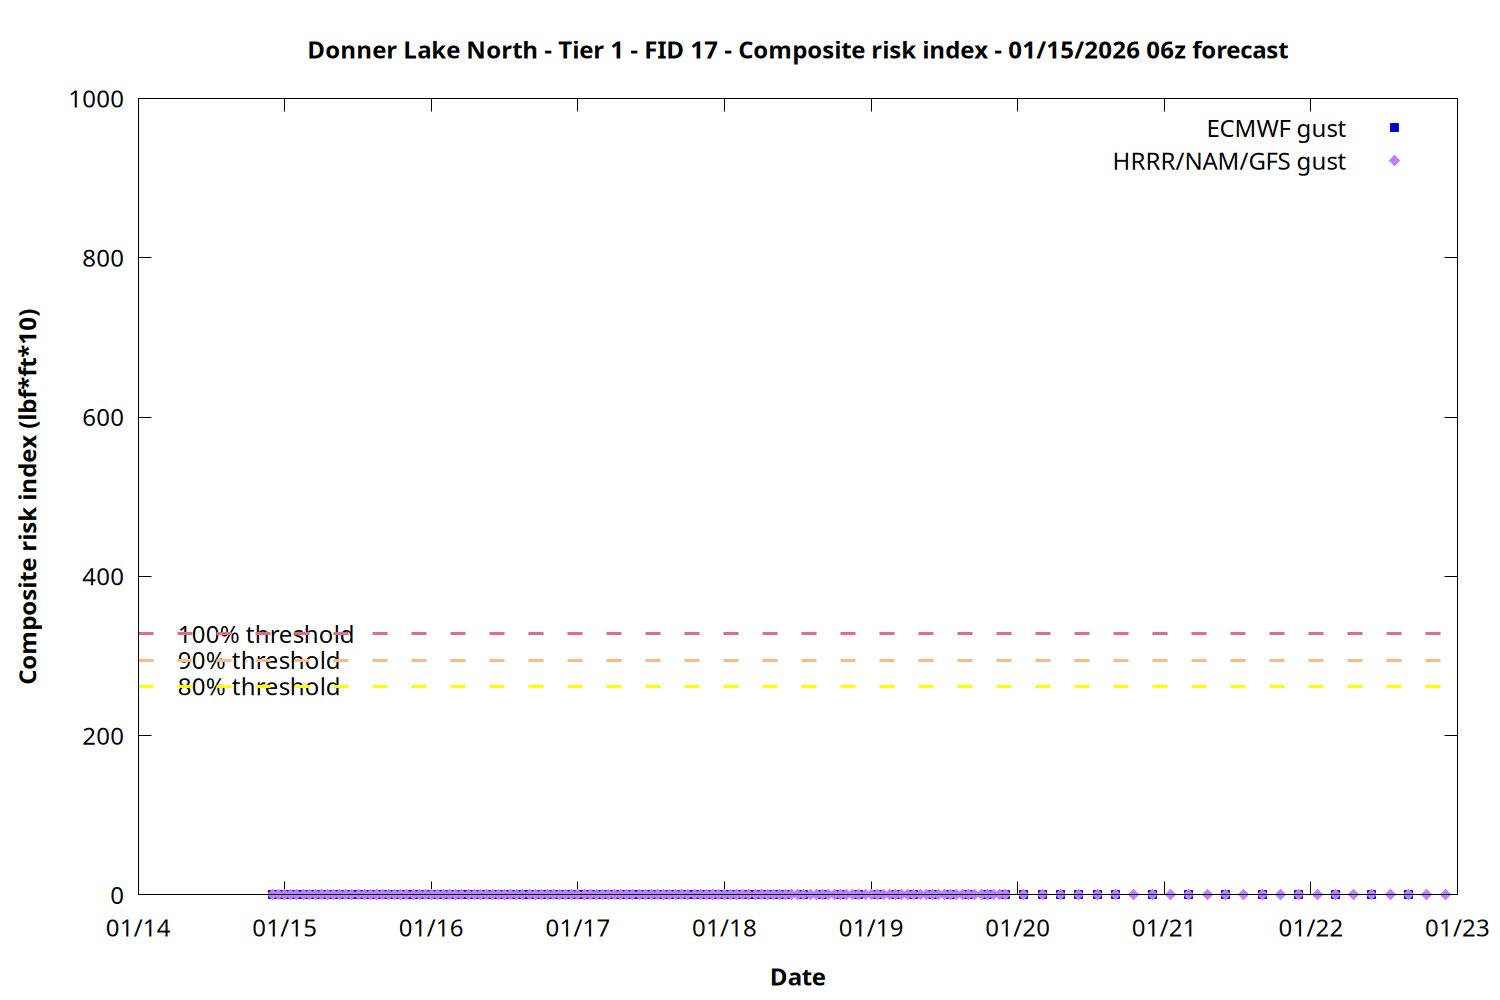Click the 01/18 date tick label
This screenshot has width=1500, height=1000.
click(724, 929)
